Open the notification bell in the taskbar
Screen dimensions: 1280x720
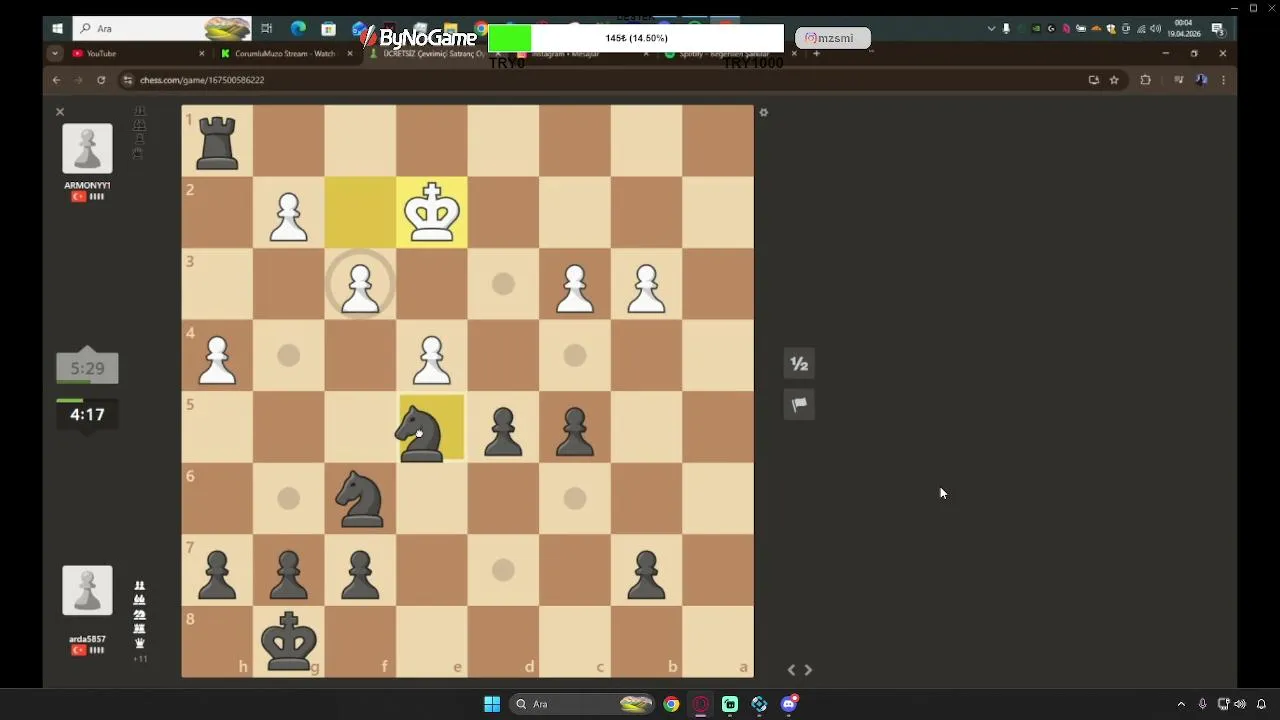(1261, 704)
